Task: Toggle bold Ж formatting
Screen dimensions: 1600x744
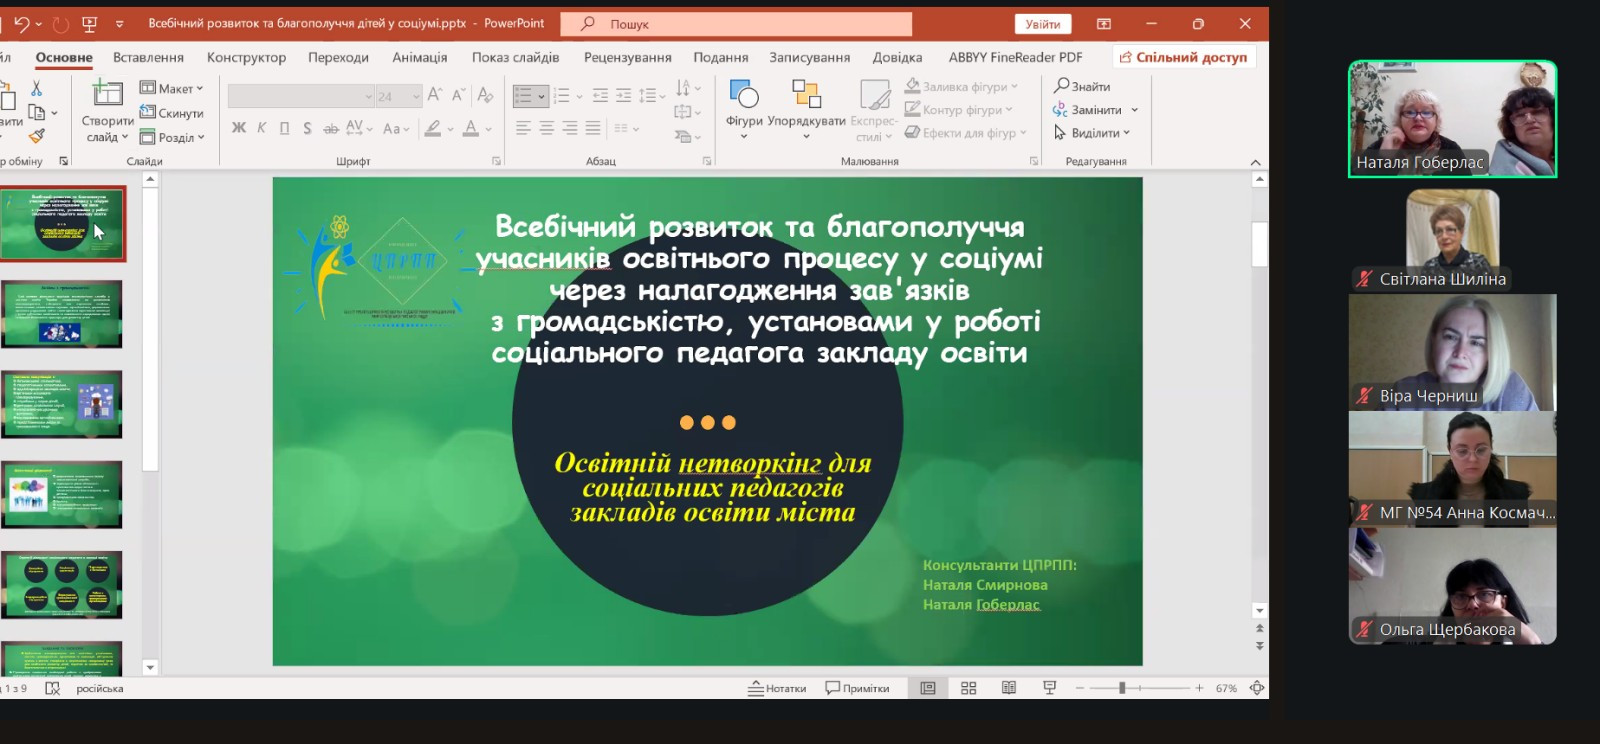Action: 239,128
